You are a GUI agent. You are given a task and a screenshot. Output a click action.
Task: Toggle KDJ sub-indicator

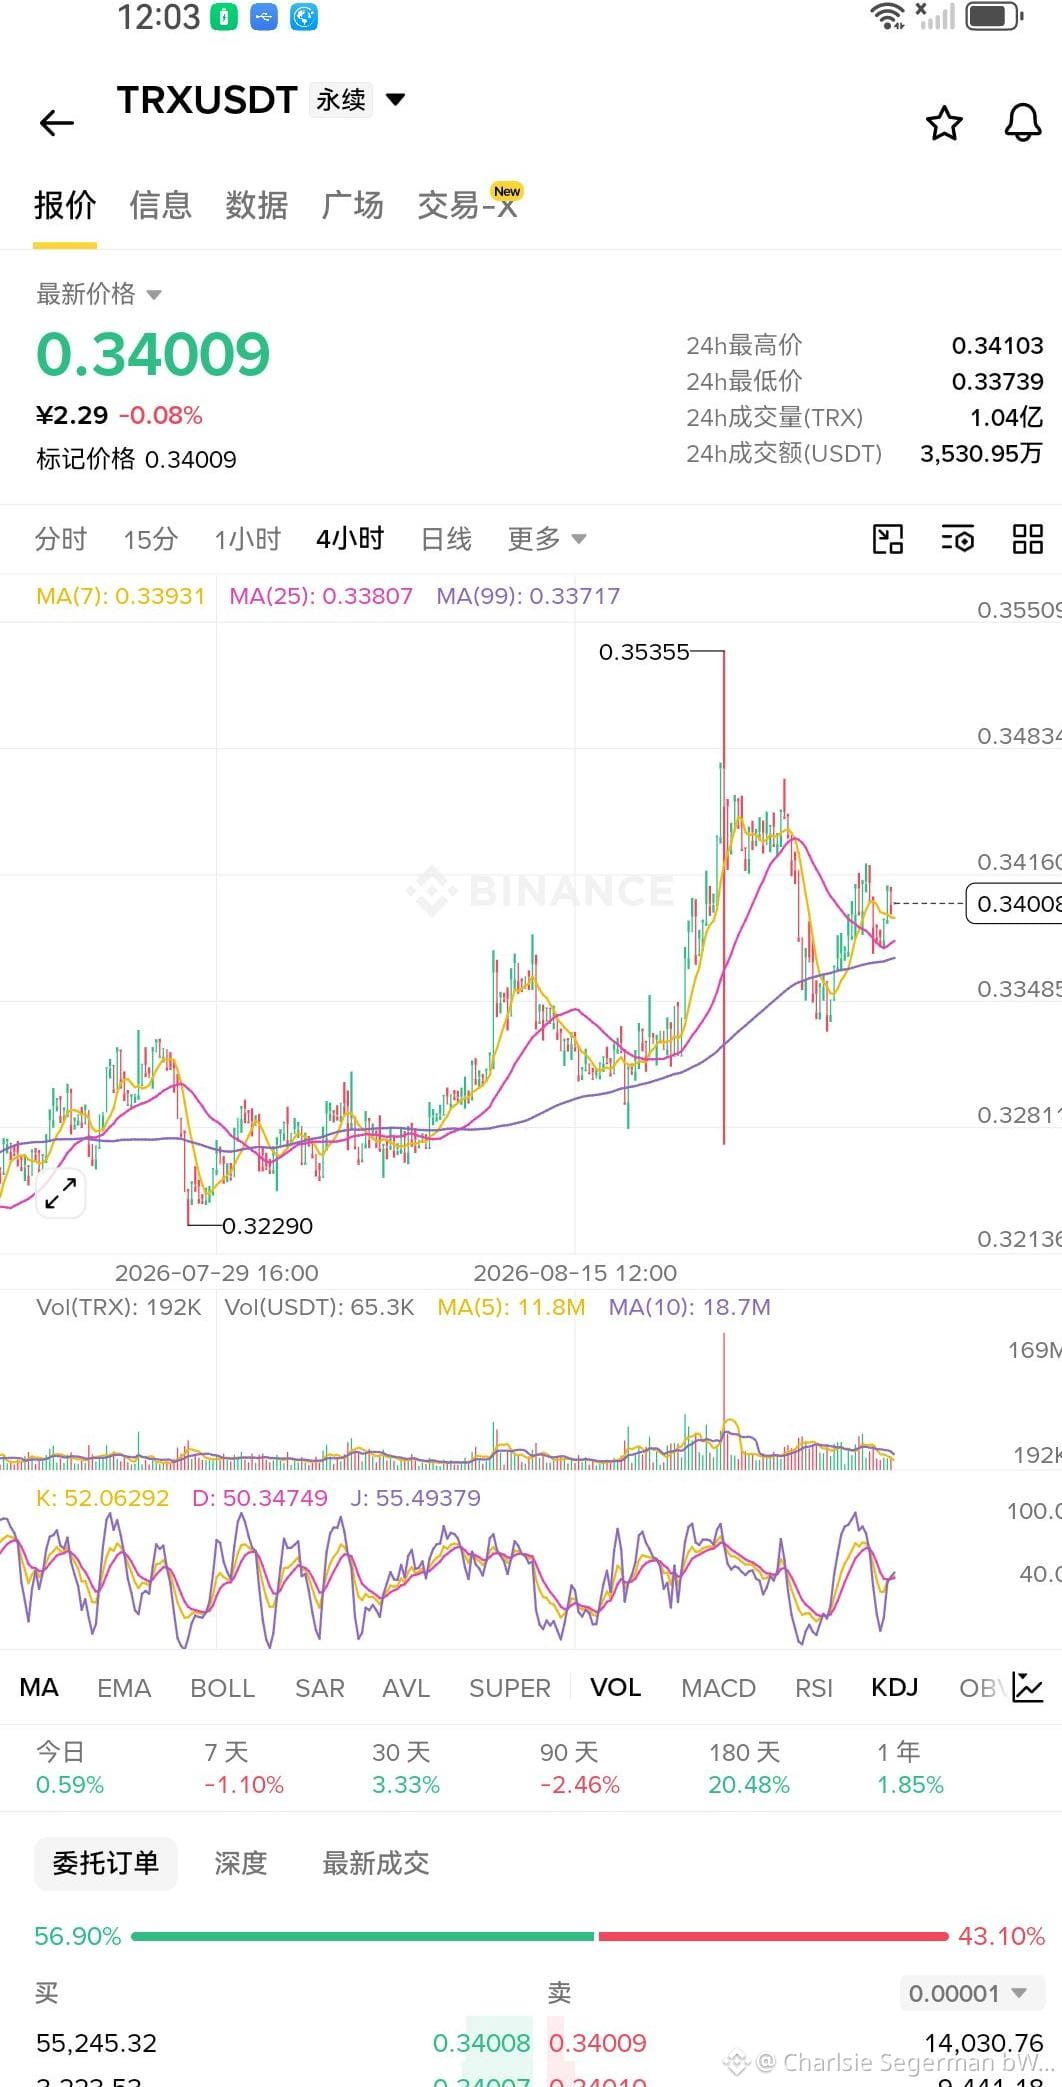coord(894,1688)
